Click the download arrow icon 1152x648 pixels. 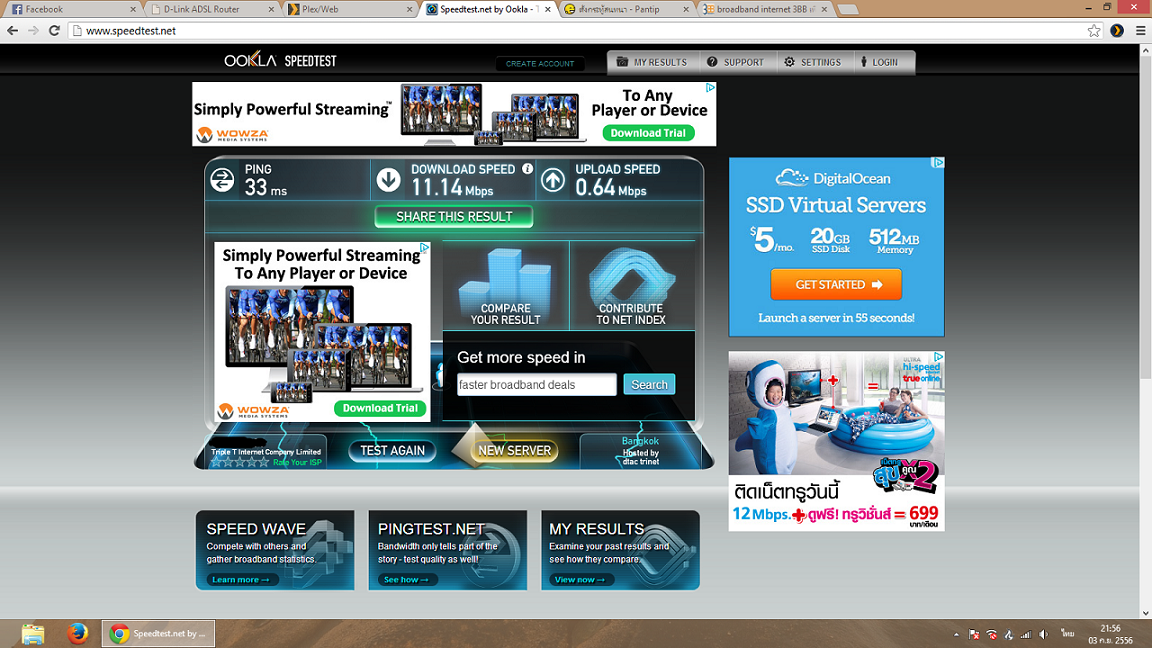[389, 180]
